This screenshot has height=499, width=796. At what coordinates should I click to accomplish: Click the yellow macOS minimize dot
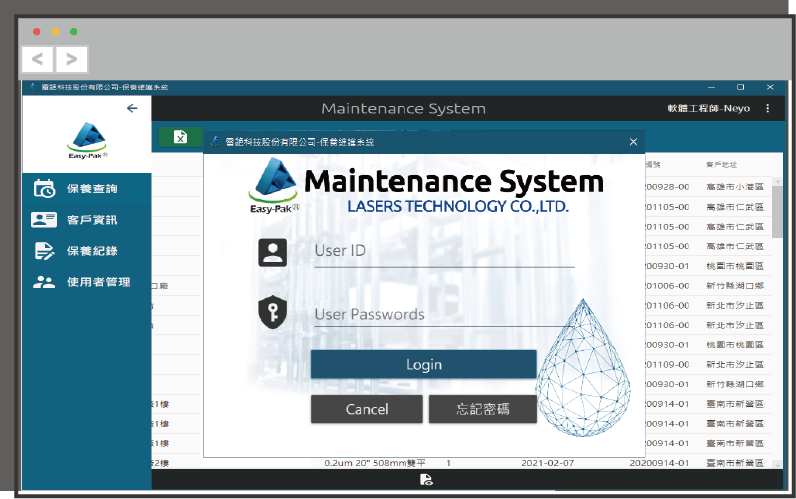pos(55,31)
